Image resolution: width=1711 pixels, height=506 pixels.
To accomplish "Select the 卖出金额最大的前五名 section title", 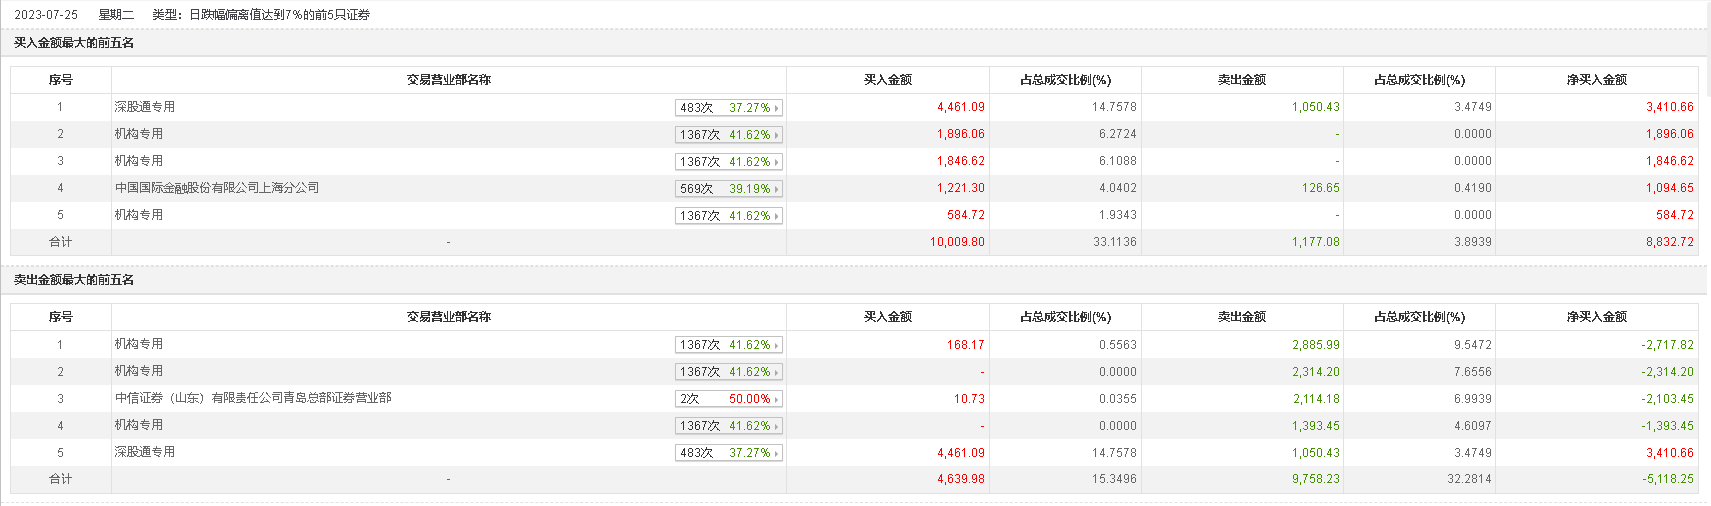I will [74, 280].
